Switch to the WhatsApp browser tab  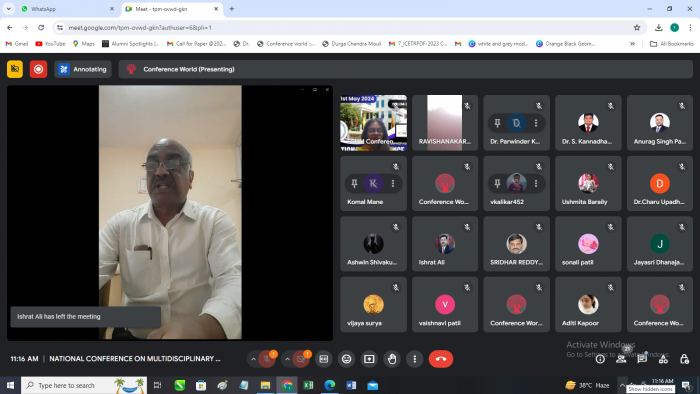pyautogui.click(x=67, y=9)
